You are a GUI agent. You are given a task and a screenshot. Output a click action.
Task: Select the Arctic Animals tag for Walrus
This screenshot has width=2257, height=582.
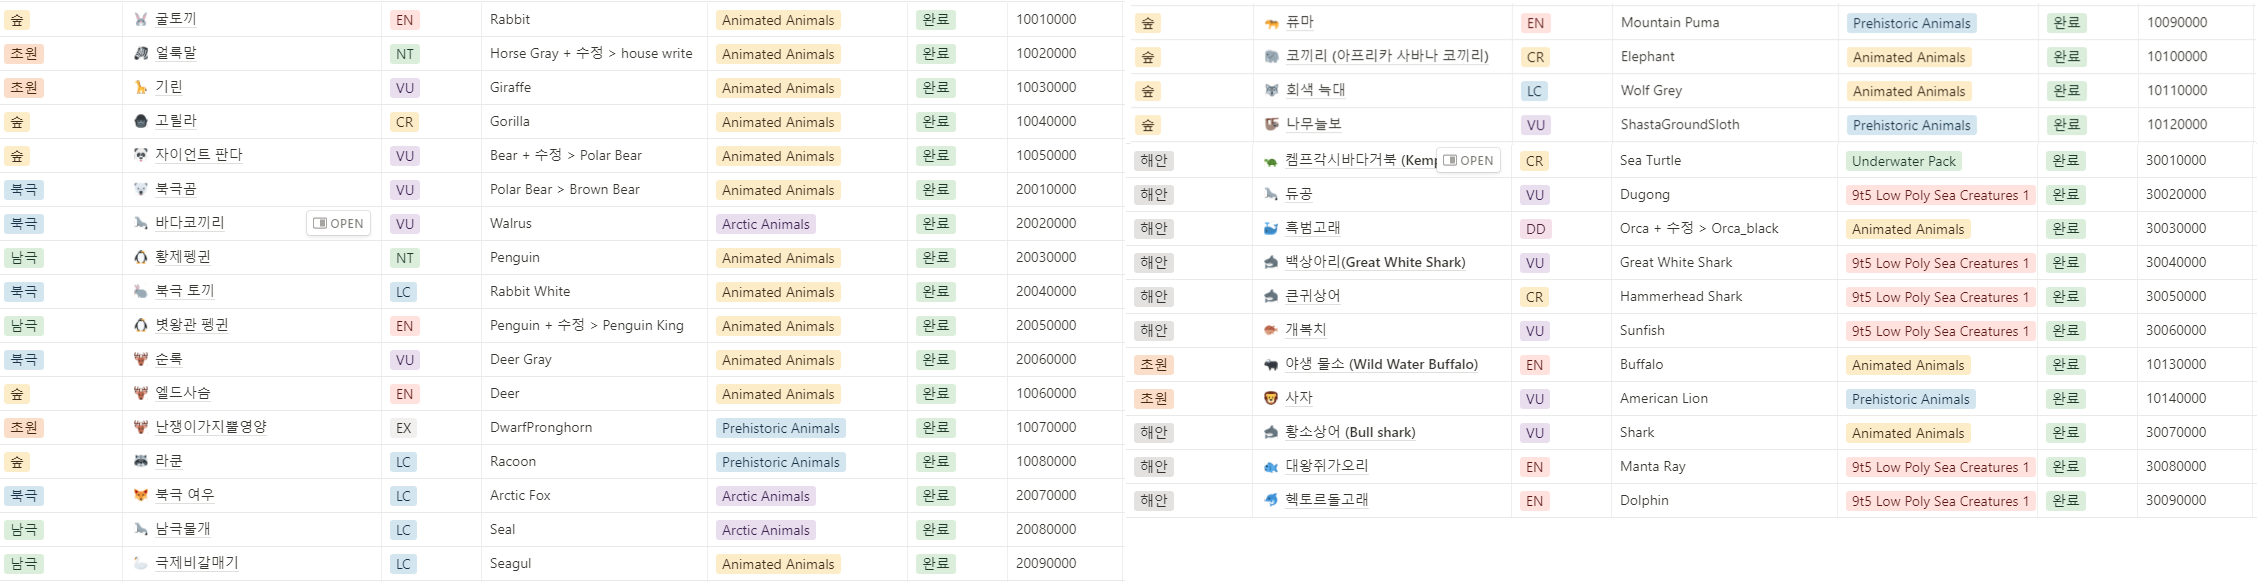[766, 224]
